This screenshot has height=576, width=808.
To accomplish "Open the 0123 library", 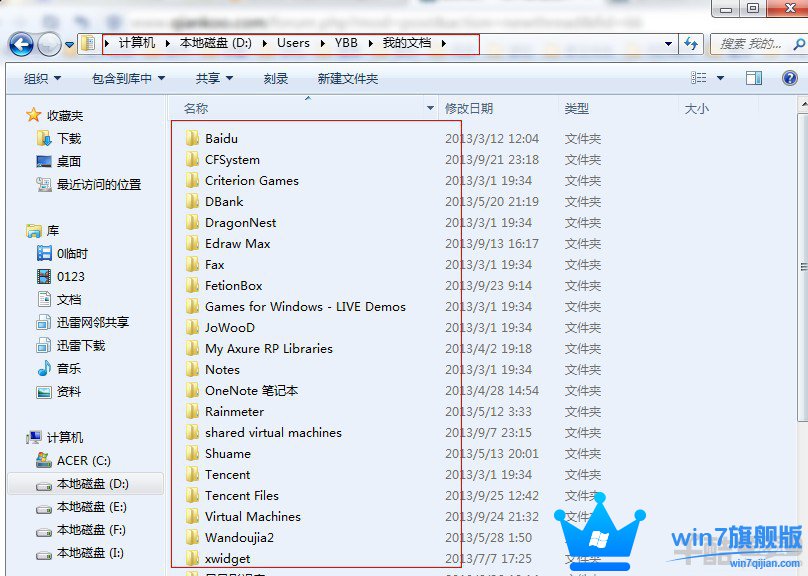I will [x=61, y=277].
